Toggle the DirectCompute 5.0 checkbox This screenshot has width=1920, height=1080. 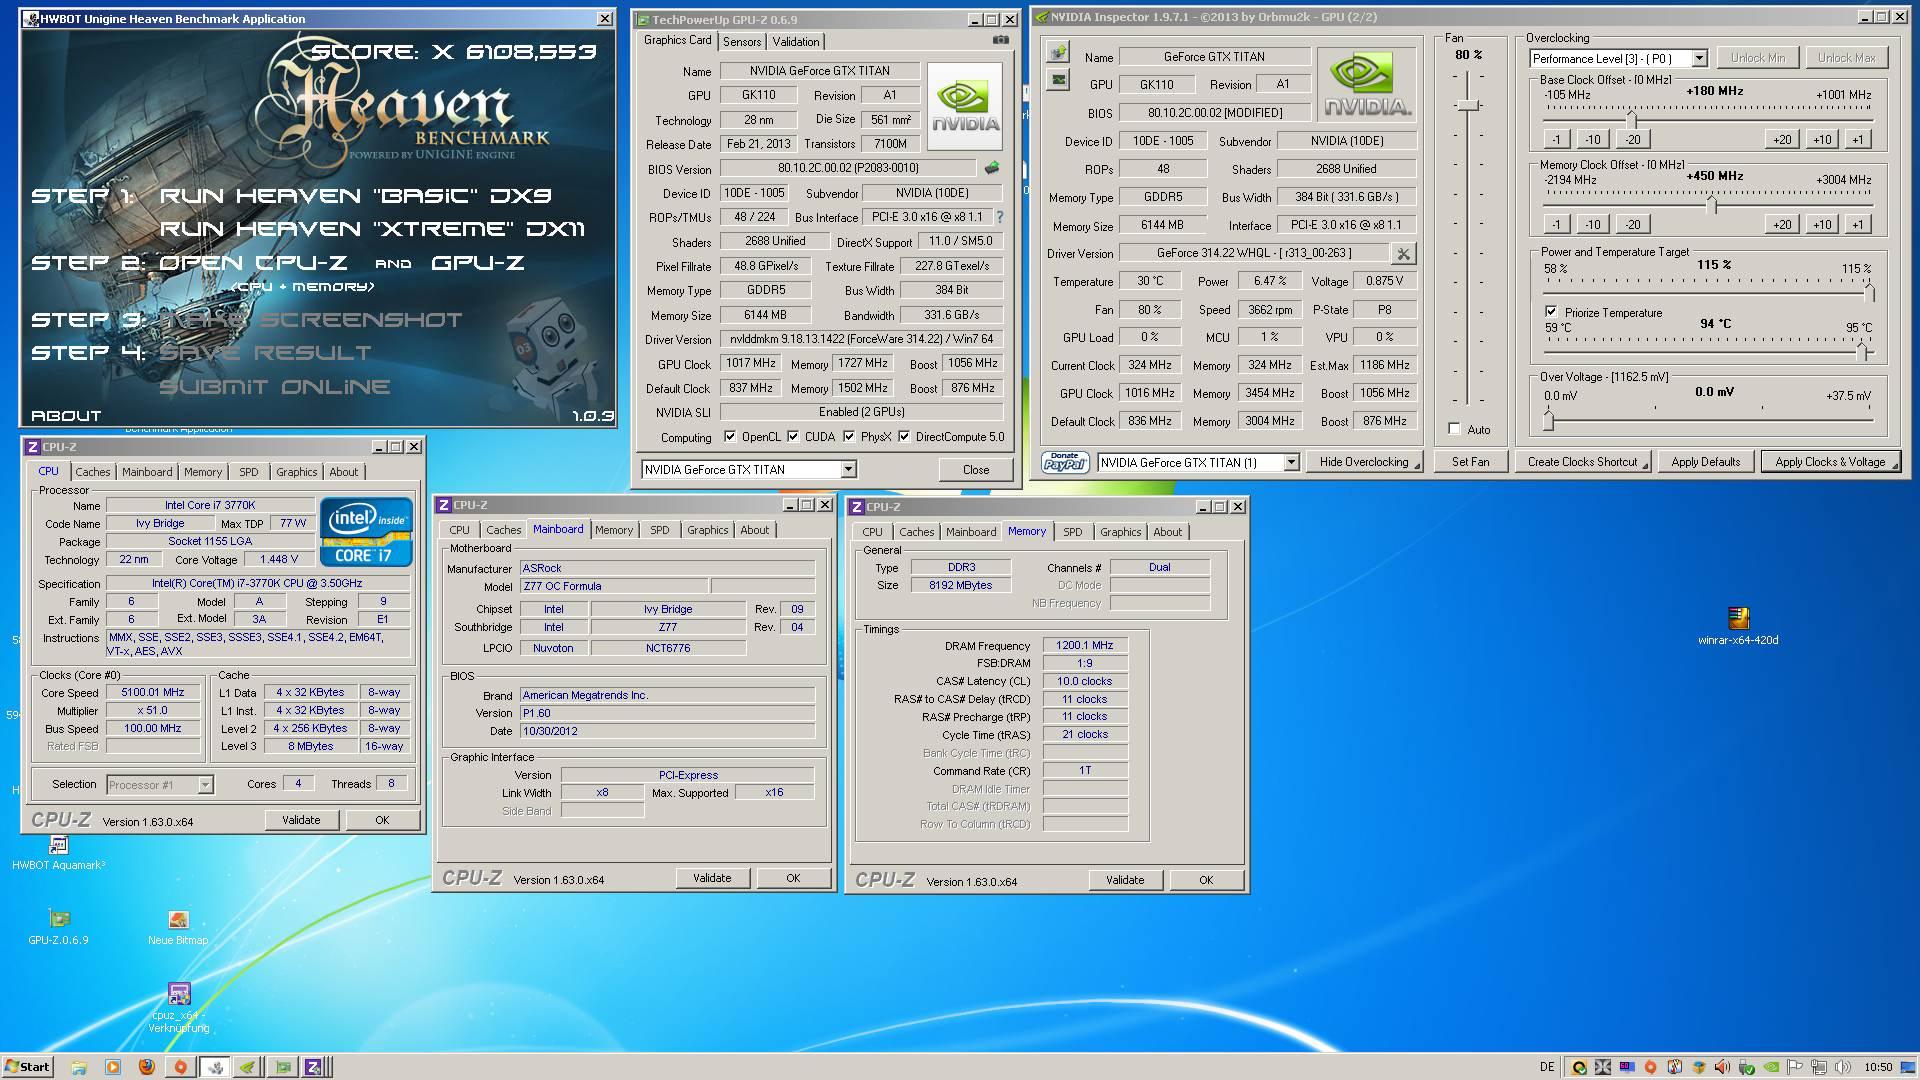coord(904,437)
